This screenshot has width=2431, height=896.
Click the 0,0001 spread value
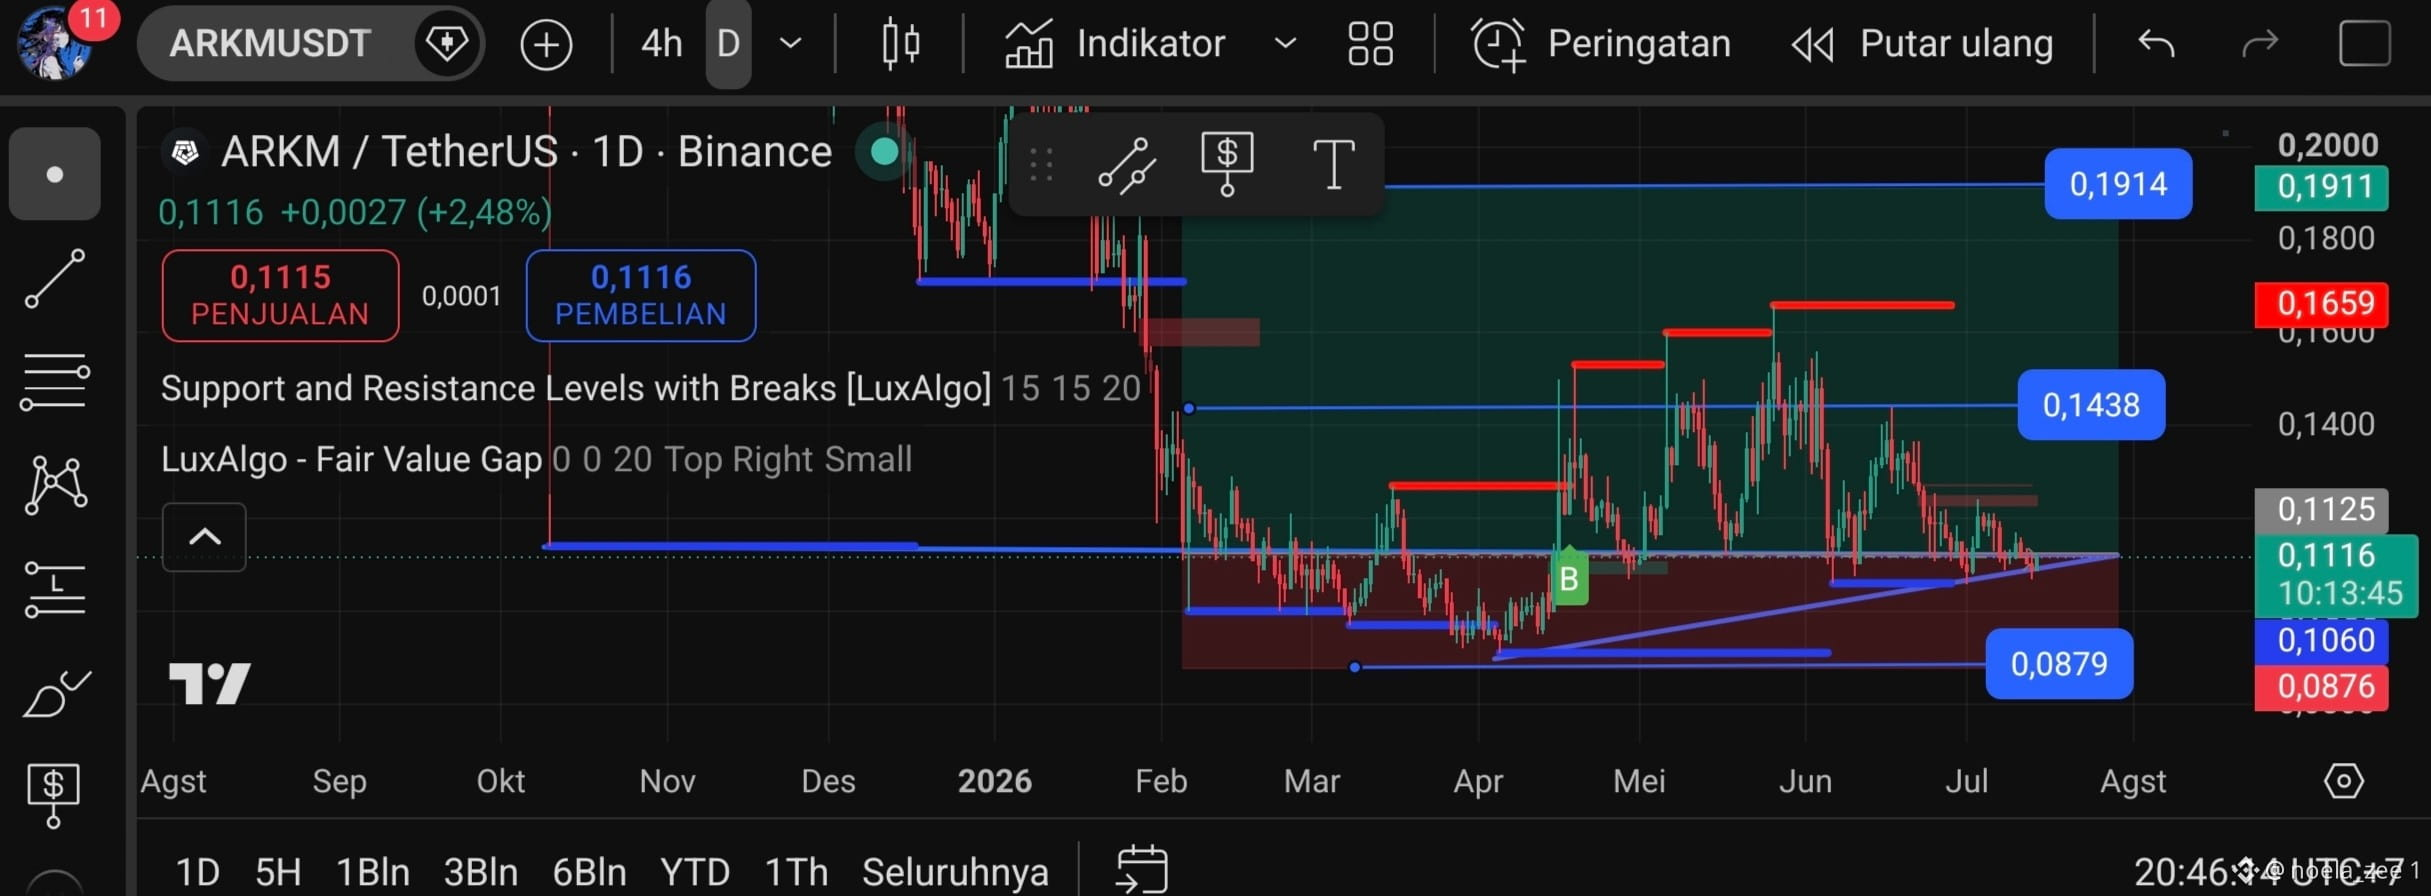coord(461,296)
